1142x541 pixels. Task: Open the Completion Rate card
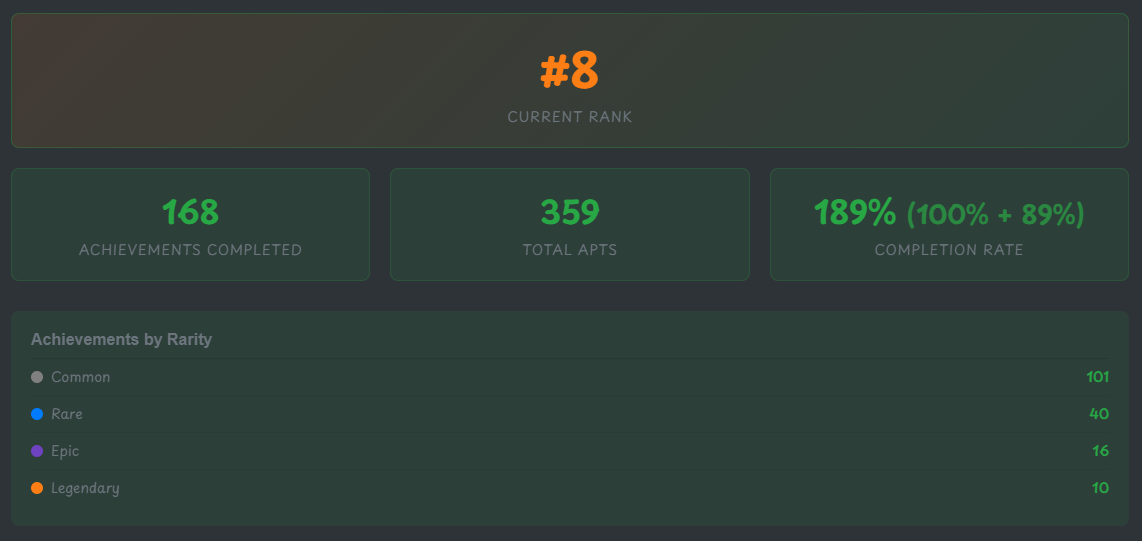click(x=949, y=224)
